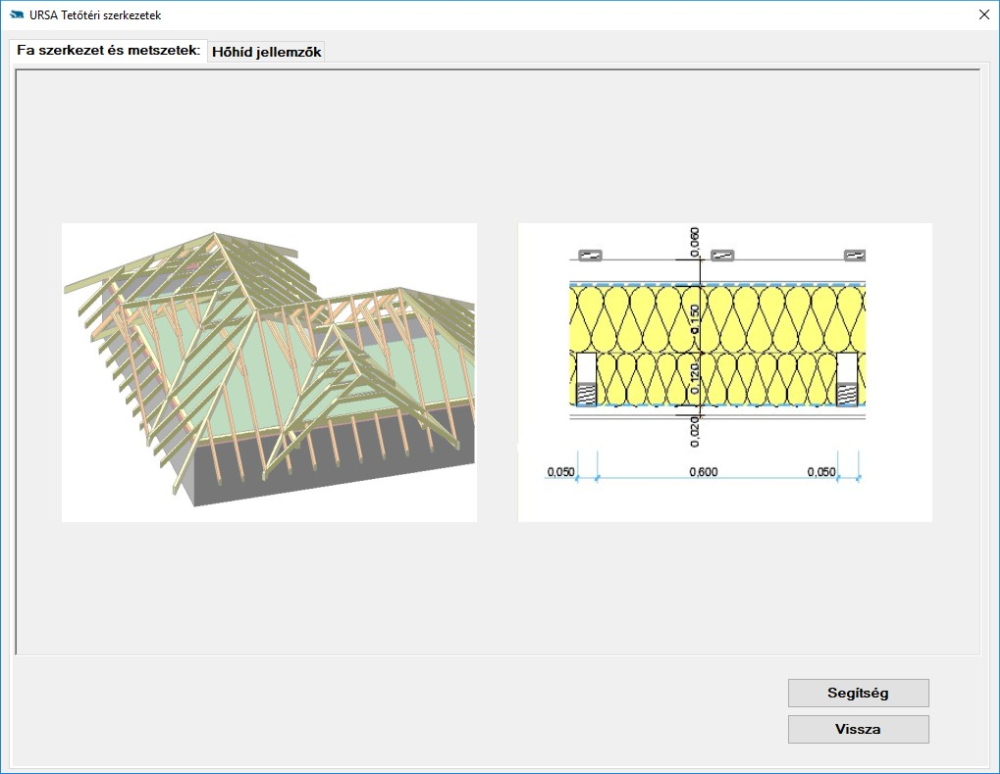Image resolution: width=1000 pixels, height=774 pixels.
Task: Click the 3D timber roof structure image
Action: 269,372
